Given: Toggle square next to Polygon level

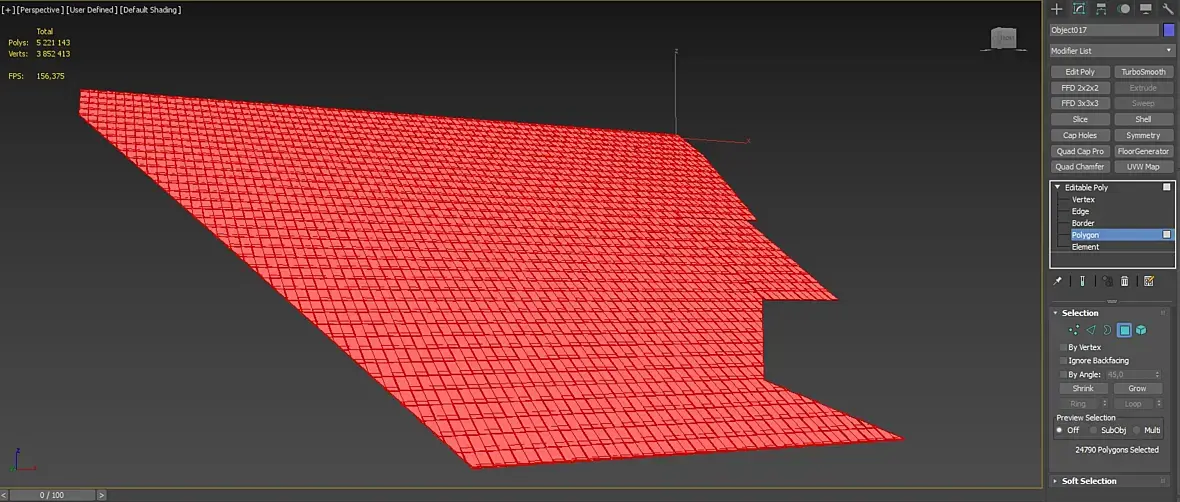Looking at the screenshot, I should click(1167, 235).
